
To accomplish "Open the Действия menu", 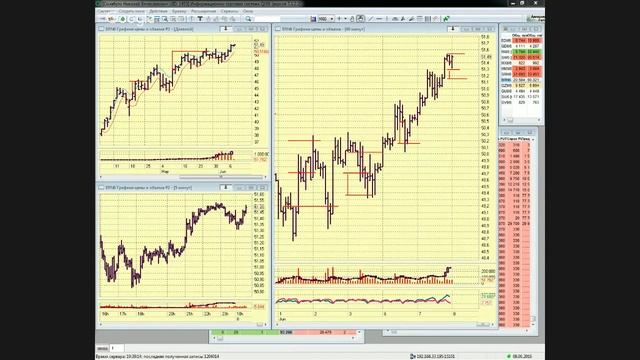I will point(158,11).
